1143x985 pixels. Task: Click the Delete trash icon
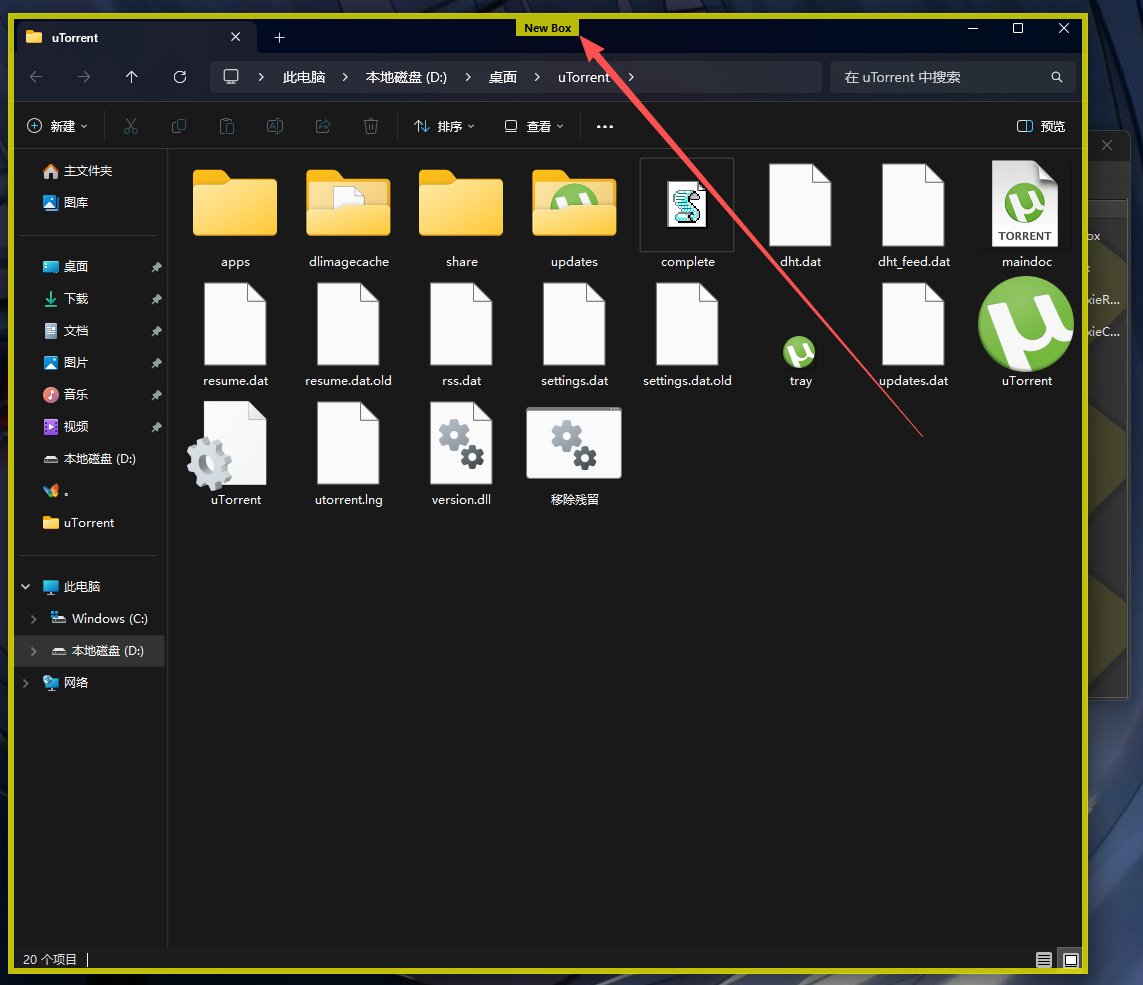pos(371,126)
